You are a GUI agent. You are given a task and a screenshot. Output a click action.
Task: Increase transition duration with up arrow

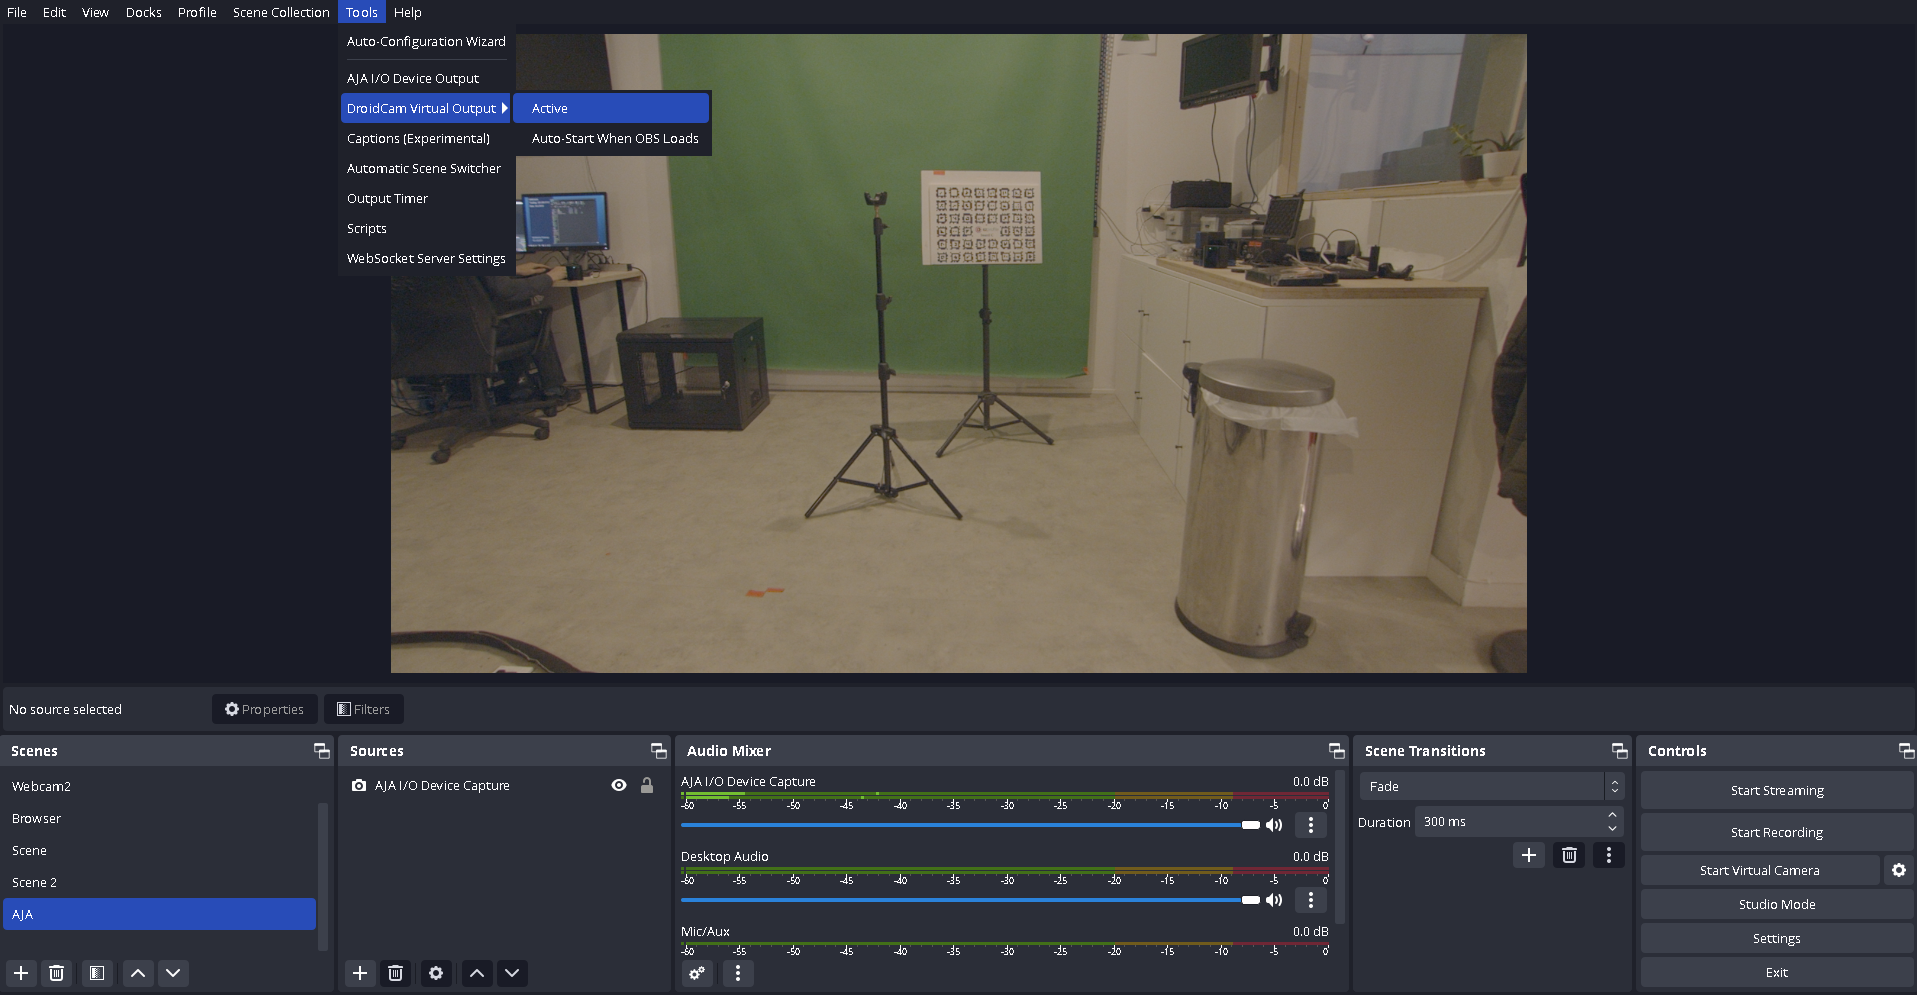click(x=1612, y=816)
